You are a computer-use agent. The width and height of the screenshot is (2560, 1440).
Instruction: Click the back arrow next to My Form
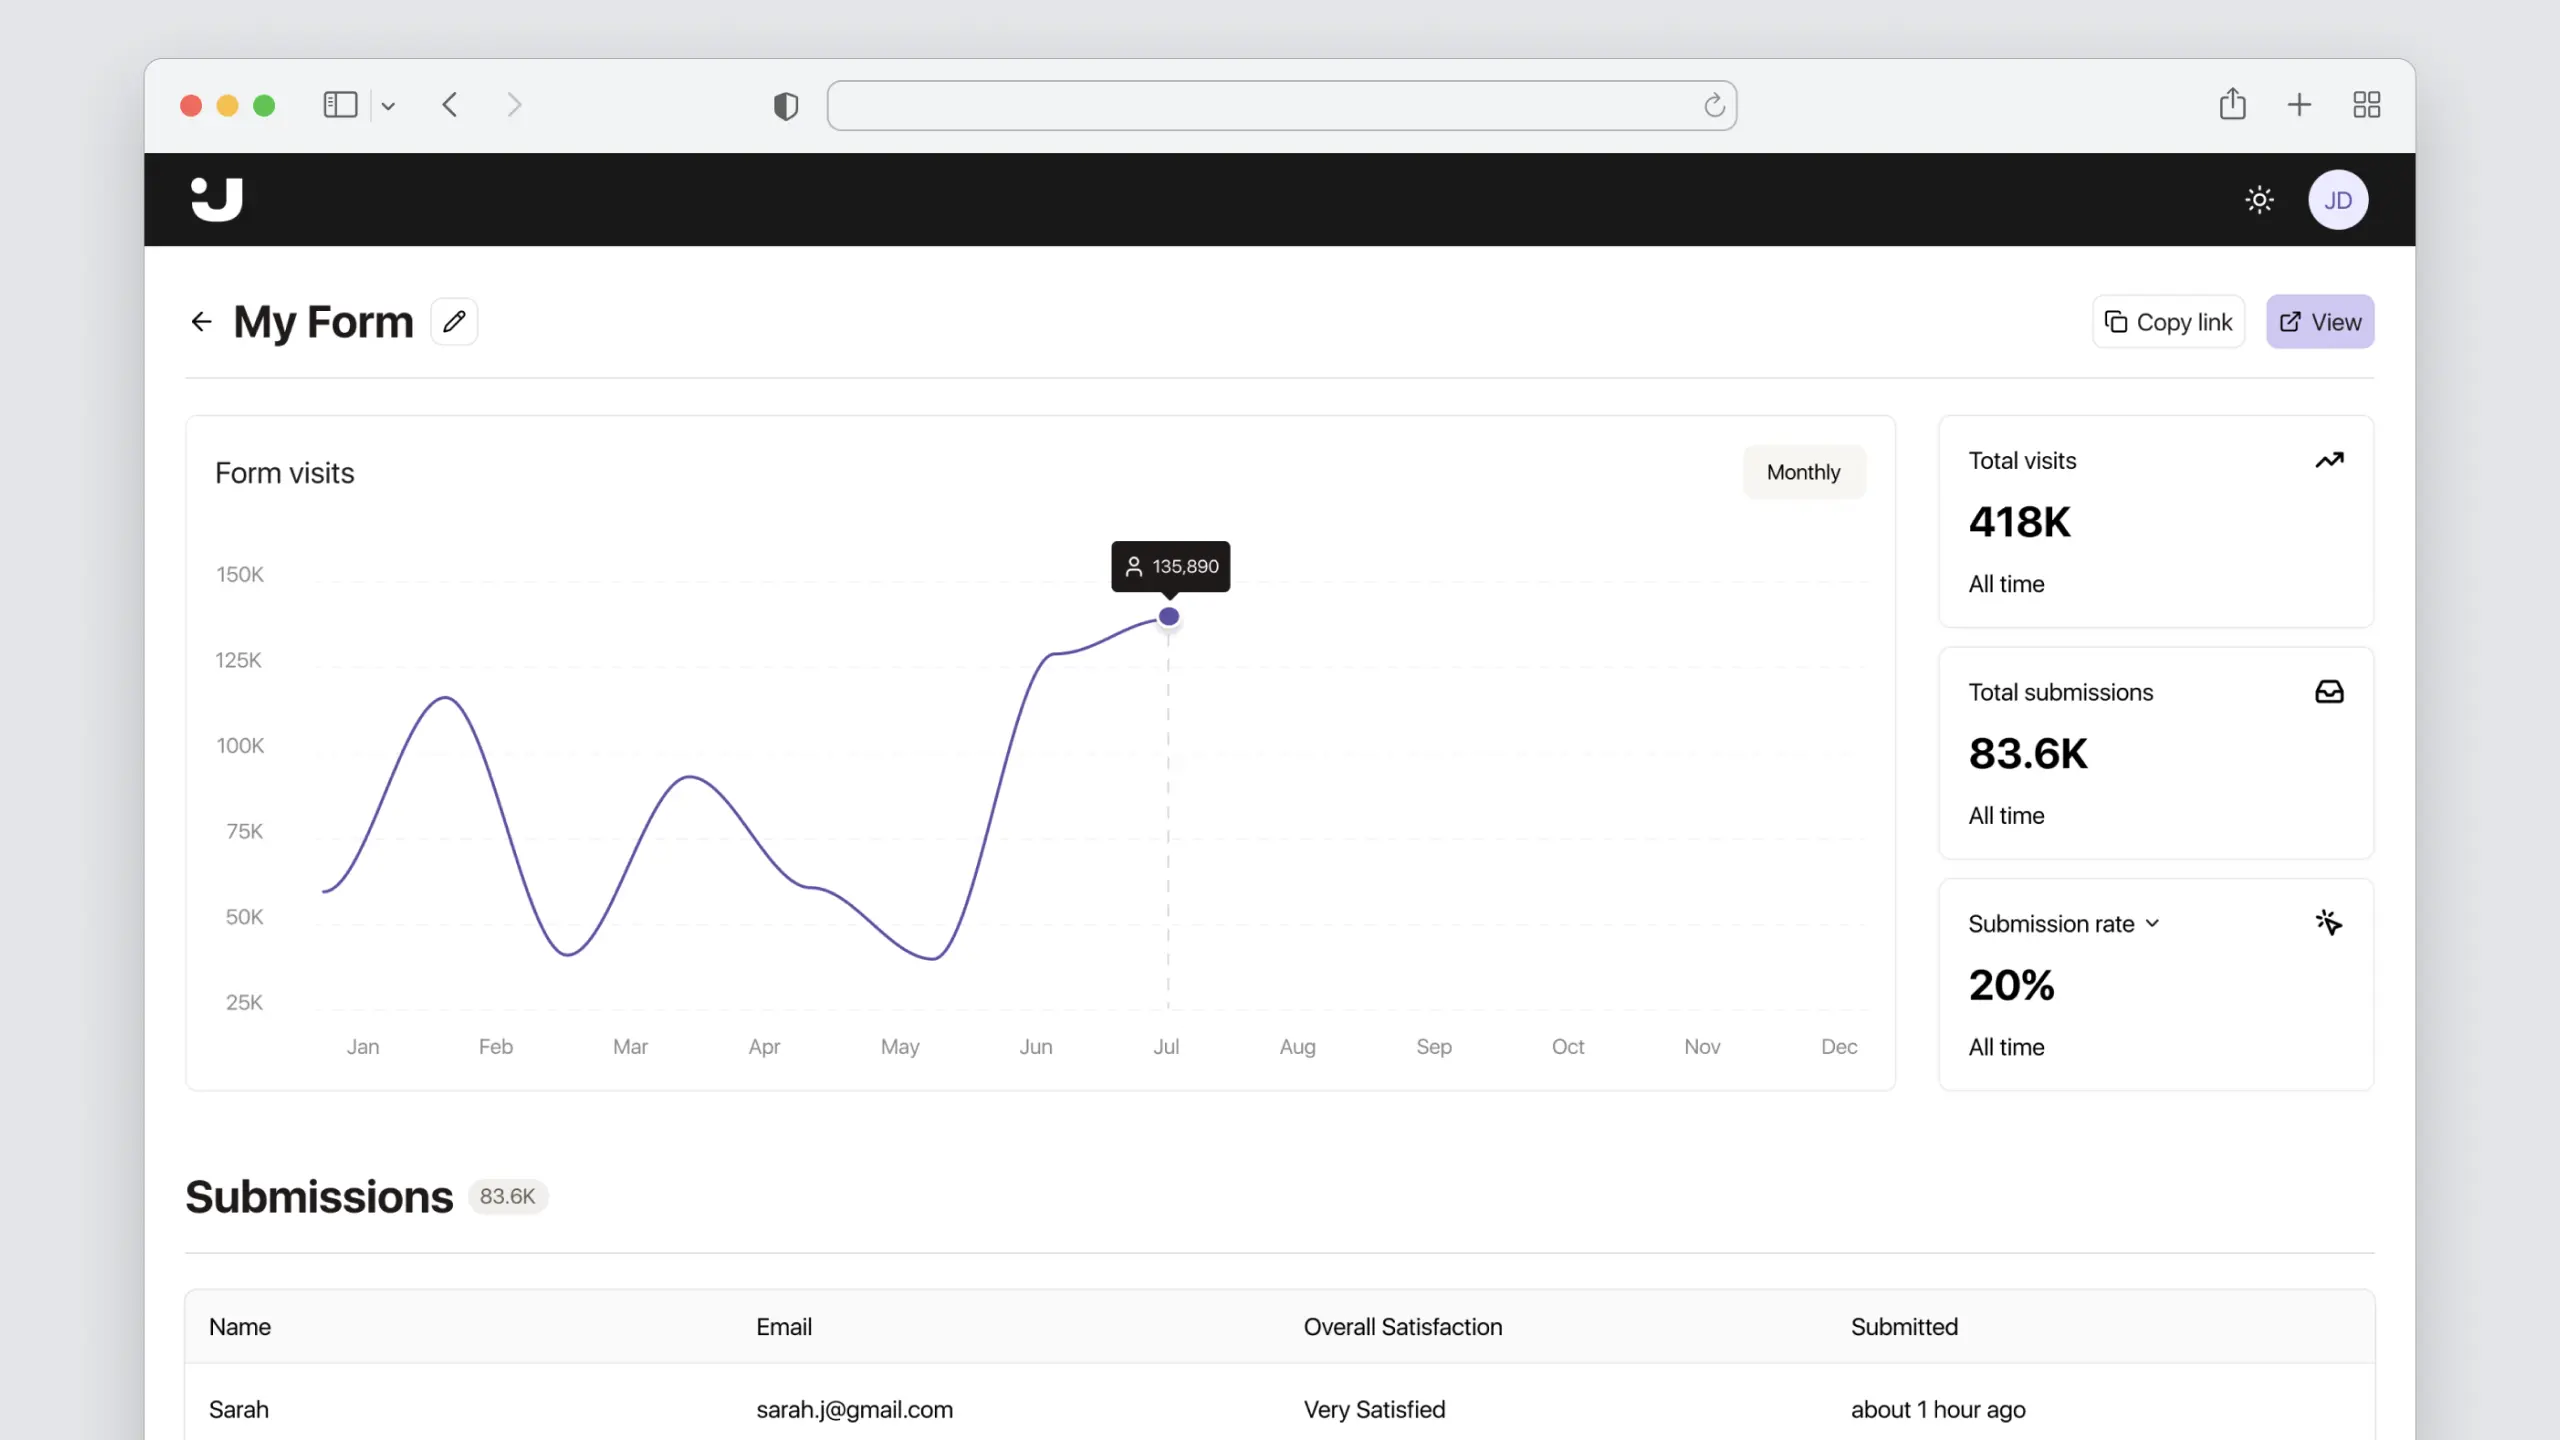(201, 321)
